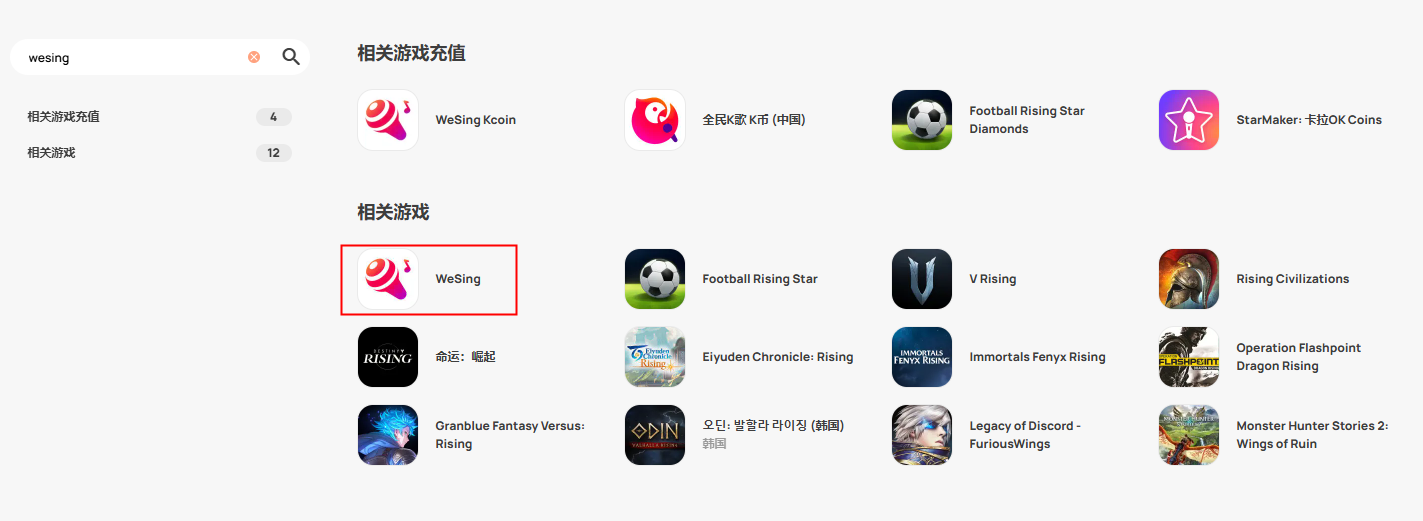This screenshot has width=1423, height=521.
Task: Click Operation Flashpoint Dragon Rising thumbnail
Action: pos(1189,357)
